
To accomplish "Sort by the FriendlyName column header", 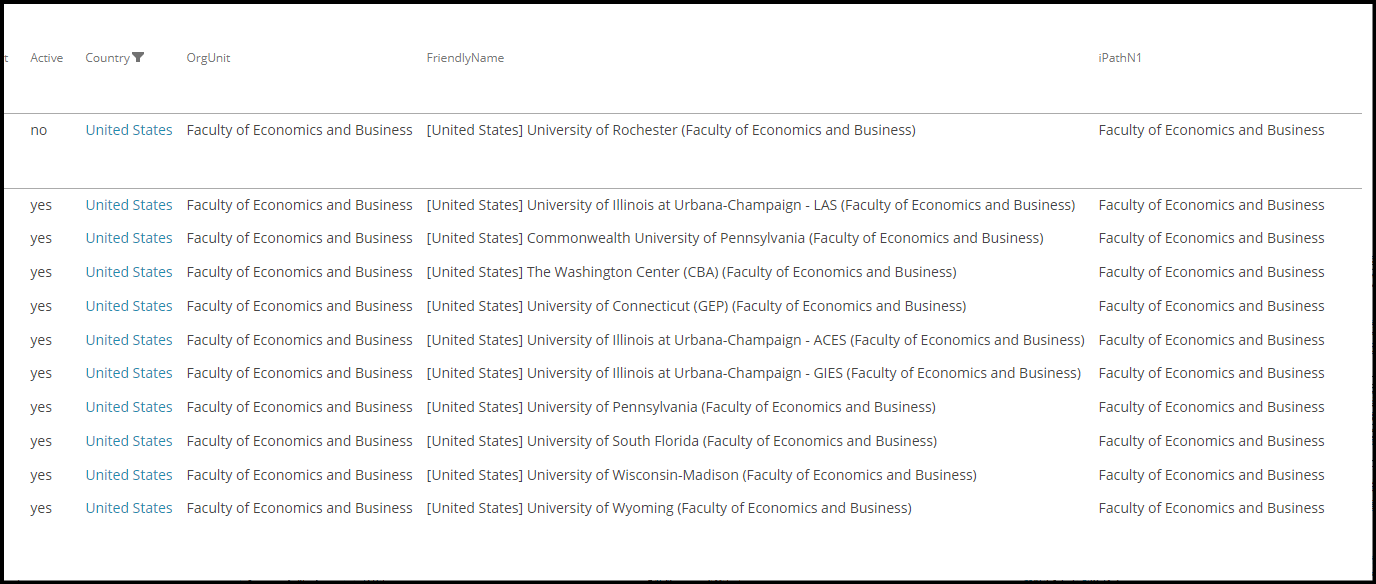I will point(465,58).
